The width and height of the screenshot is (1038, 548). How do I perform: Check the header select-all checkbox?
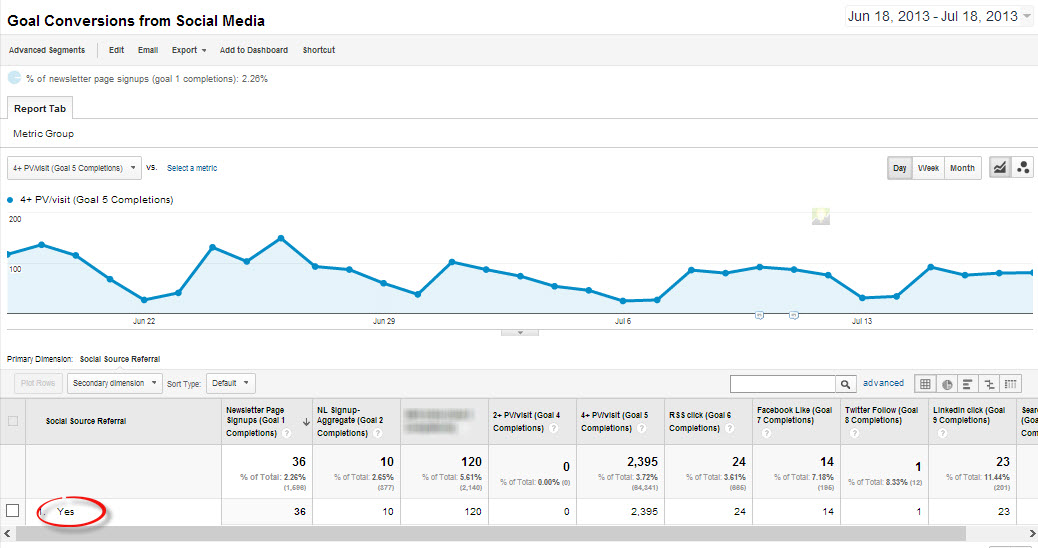(13, 421)
